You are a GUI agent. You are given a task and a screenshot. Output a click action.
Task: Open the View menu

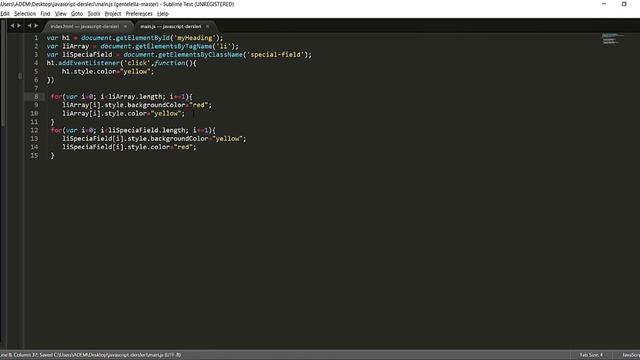(x=60, y=13)
